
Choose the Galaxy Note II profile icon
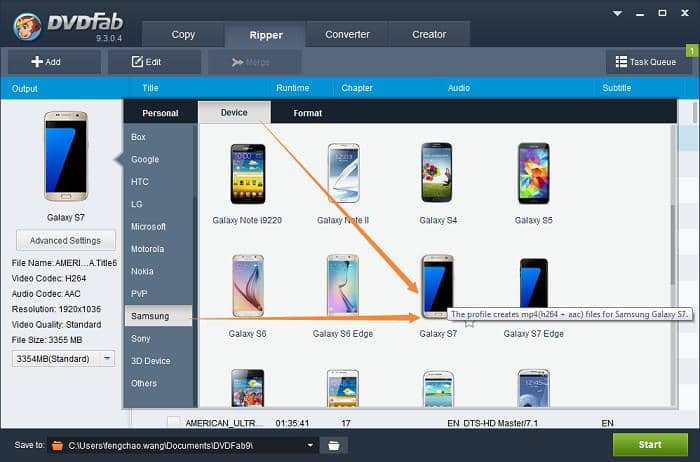(x=343, y=173)
